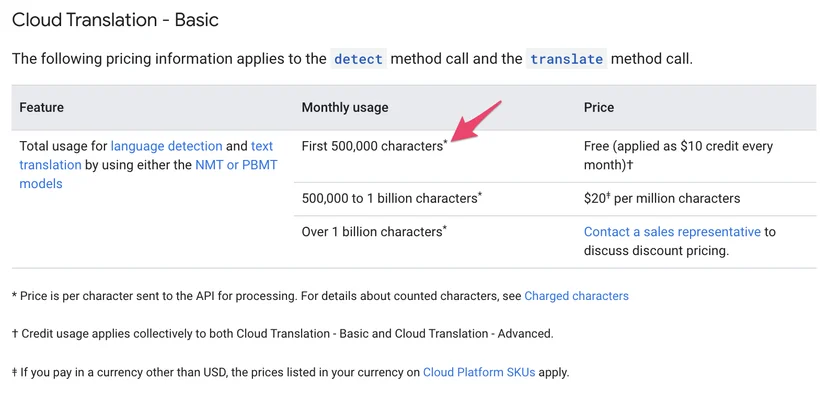Click the asterisk price per character footnote
This screenshot has height=393, width=828.
320,296
